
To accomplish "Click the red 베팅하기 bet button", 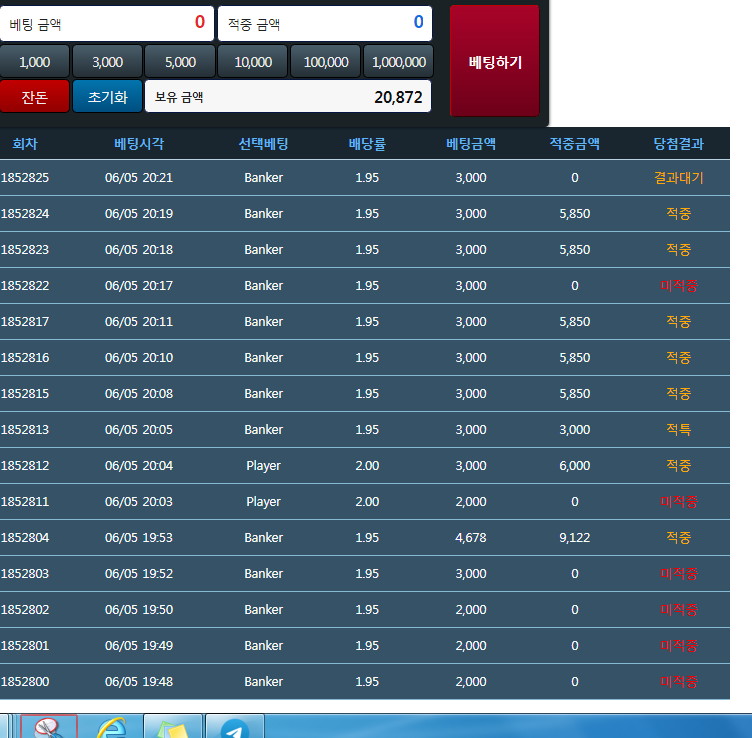I will pyautogui.click(x=494, y=61).
